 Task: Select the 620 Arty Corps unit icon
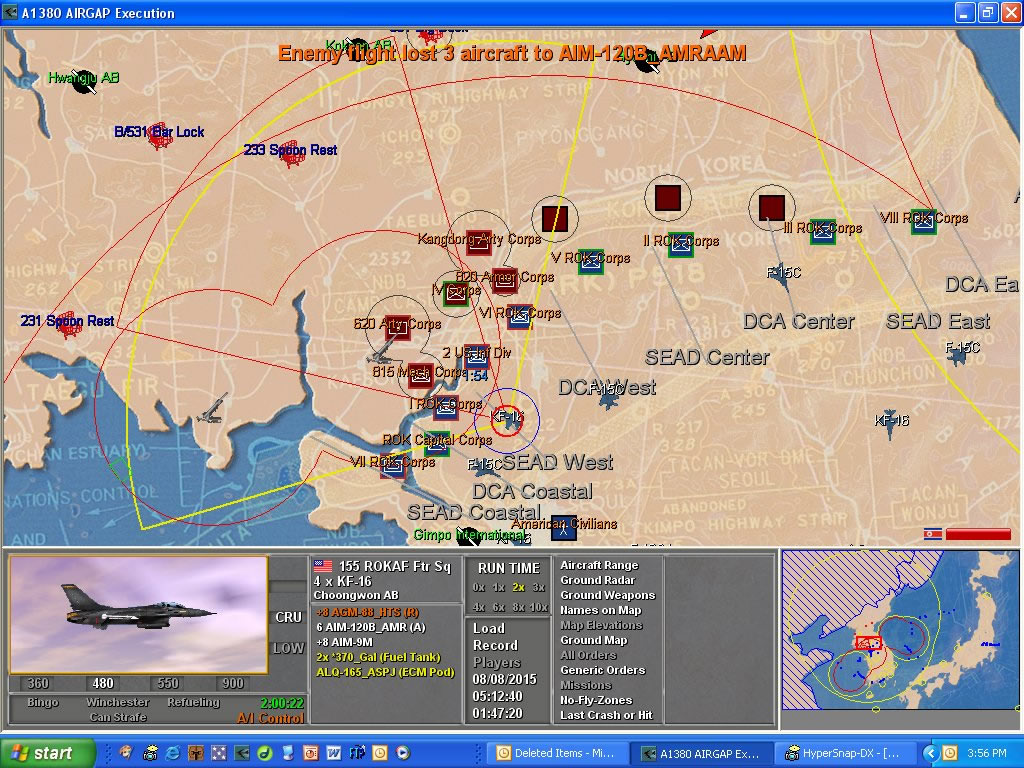[x=397, y=328]
